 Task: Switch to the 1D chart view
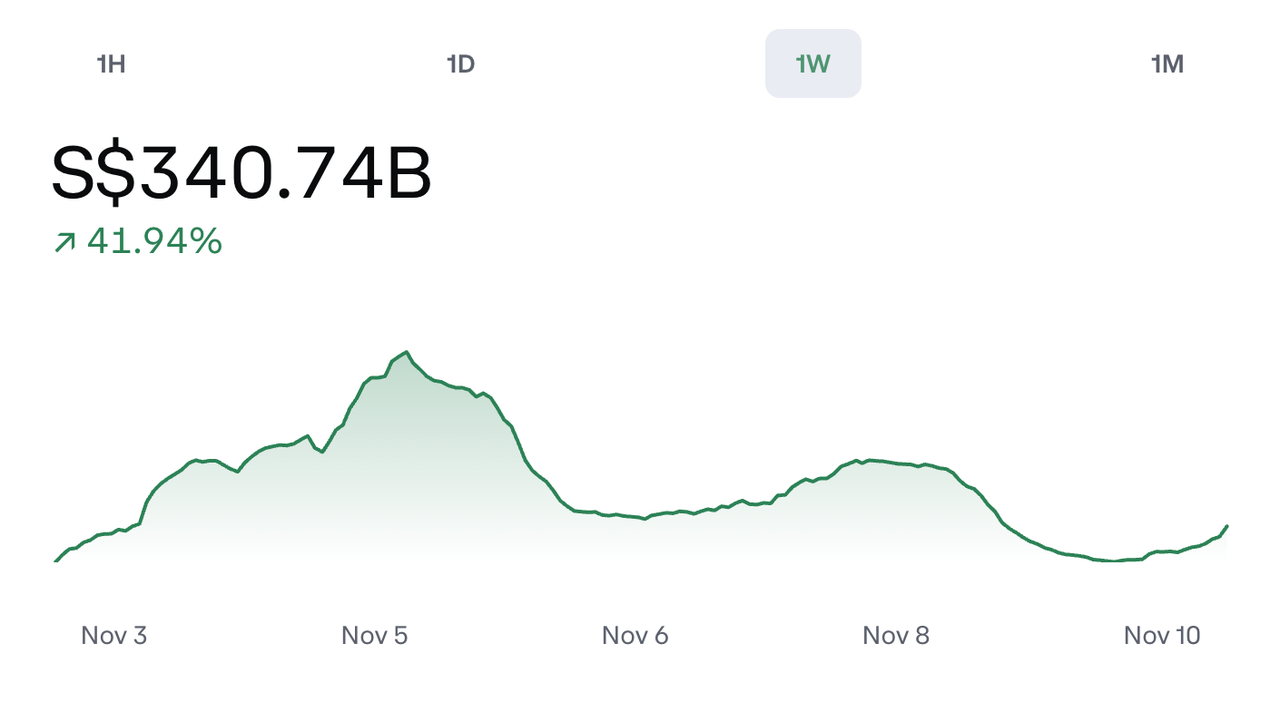pyautogui.click(x=461, y=63)
